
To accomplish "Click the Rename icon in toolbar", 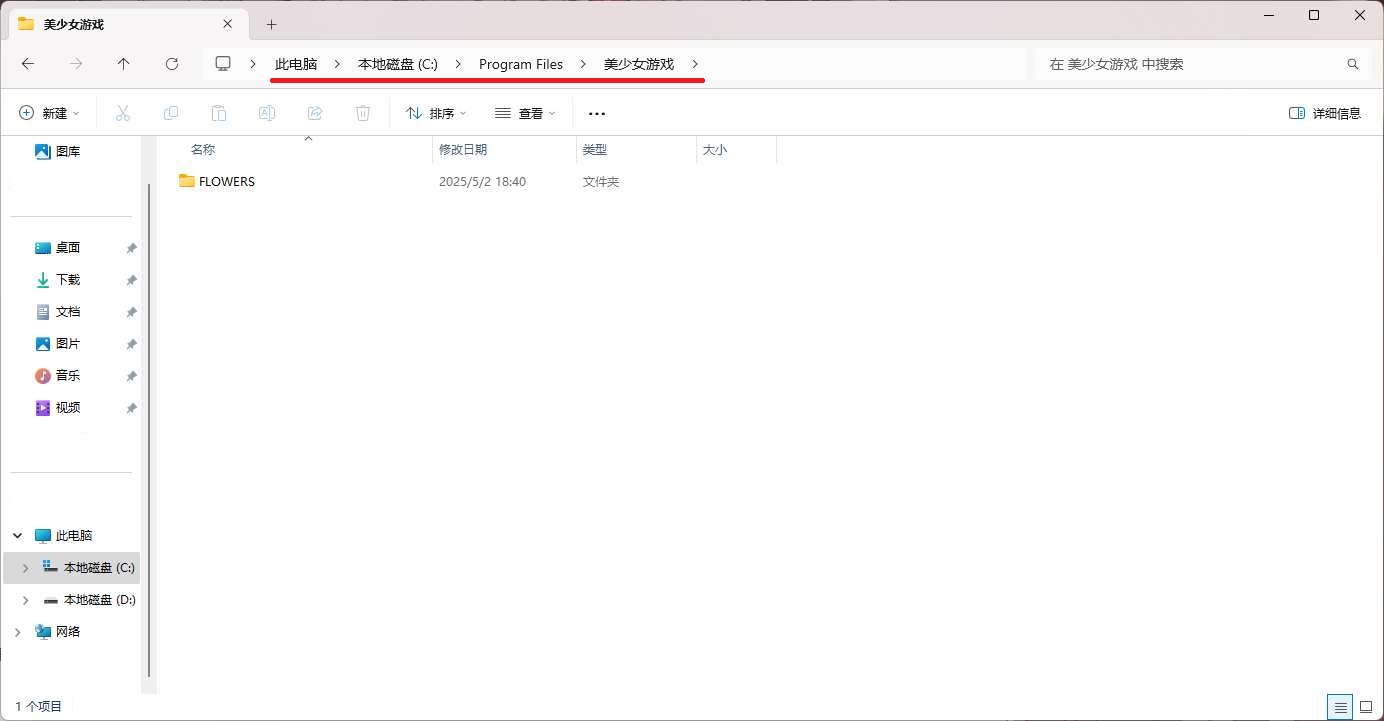I will pos(267,113).
